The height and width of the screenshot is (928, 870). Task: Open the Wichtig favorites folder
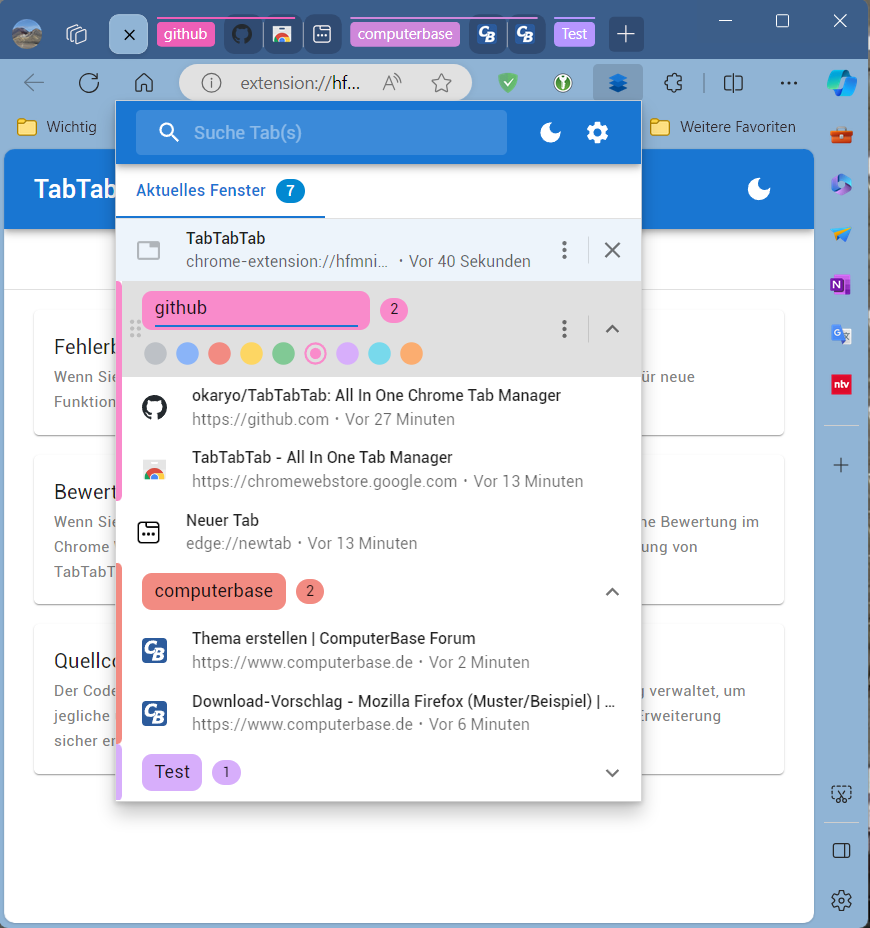[x=57, y=127]
